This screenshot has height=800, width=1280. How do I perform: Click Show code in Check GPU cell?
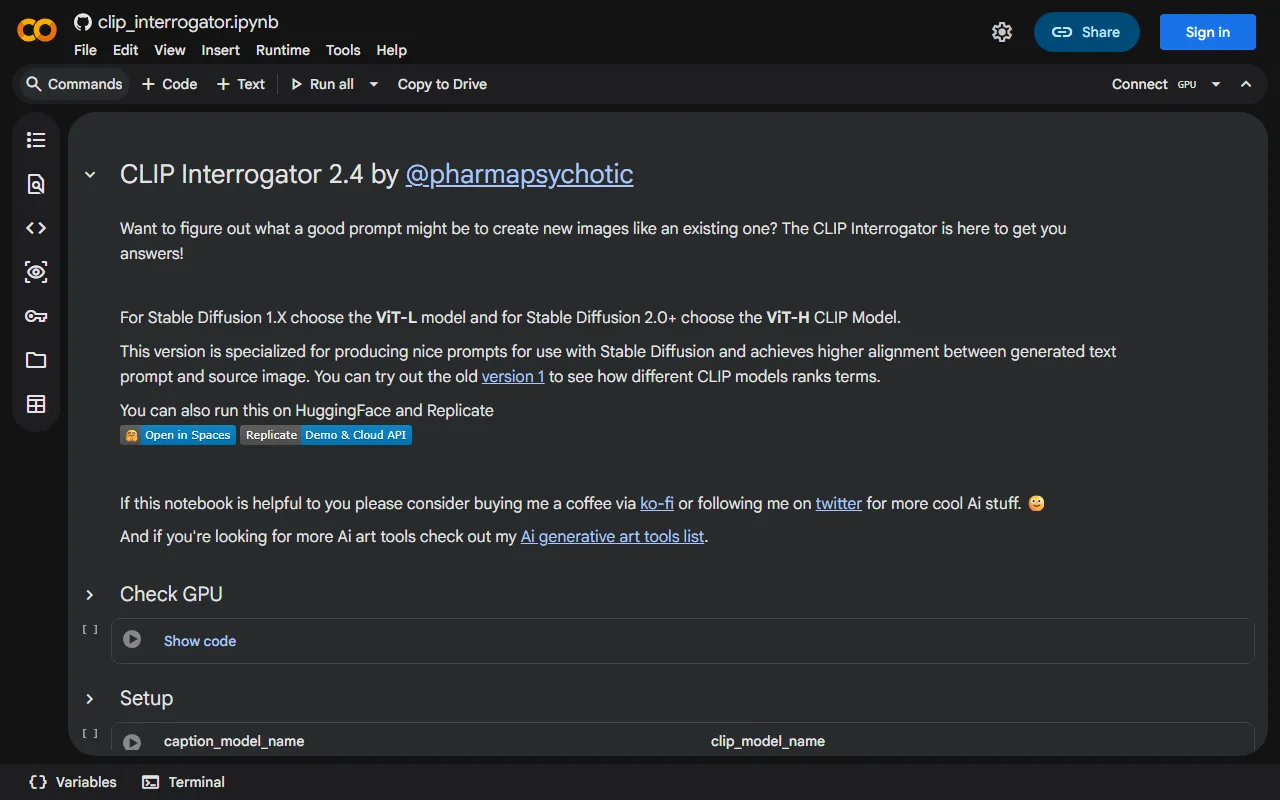[x=200, y=641]
